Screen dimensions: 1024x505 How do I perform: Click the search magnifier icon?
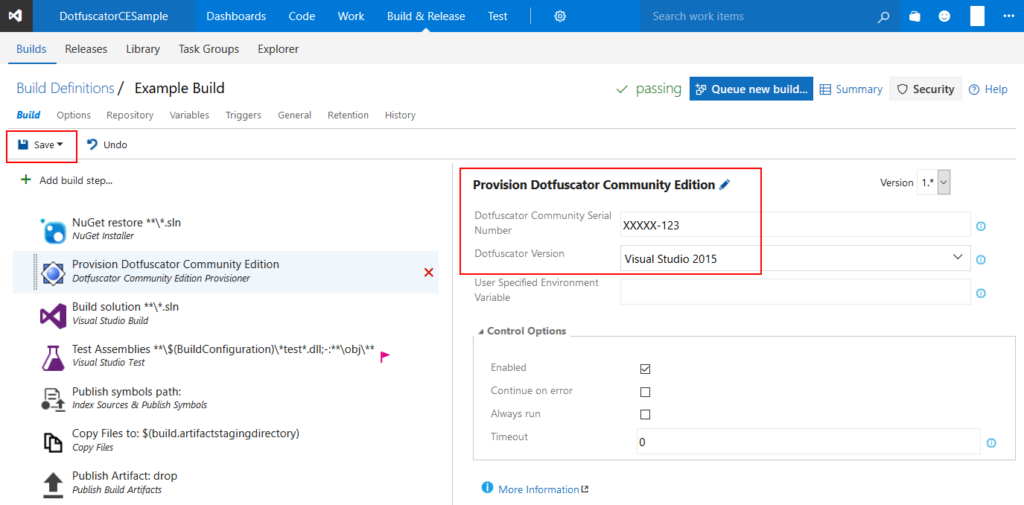884,17
